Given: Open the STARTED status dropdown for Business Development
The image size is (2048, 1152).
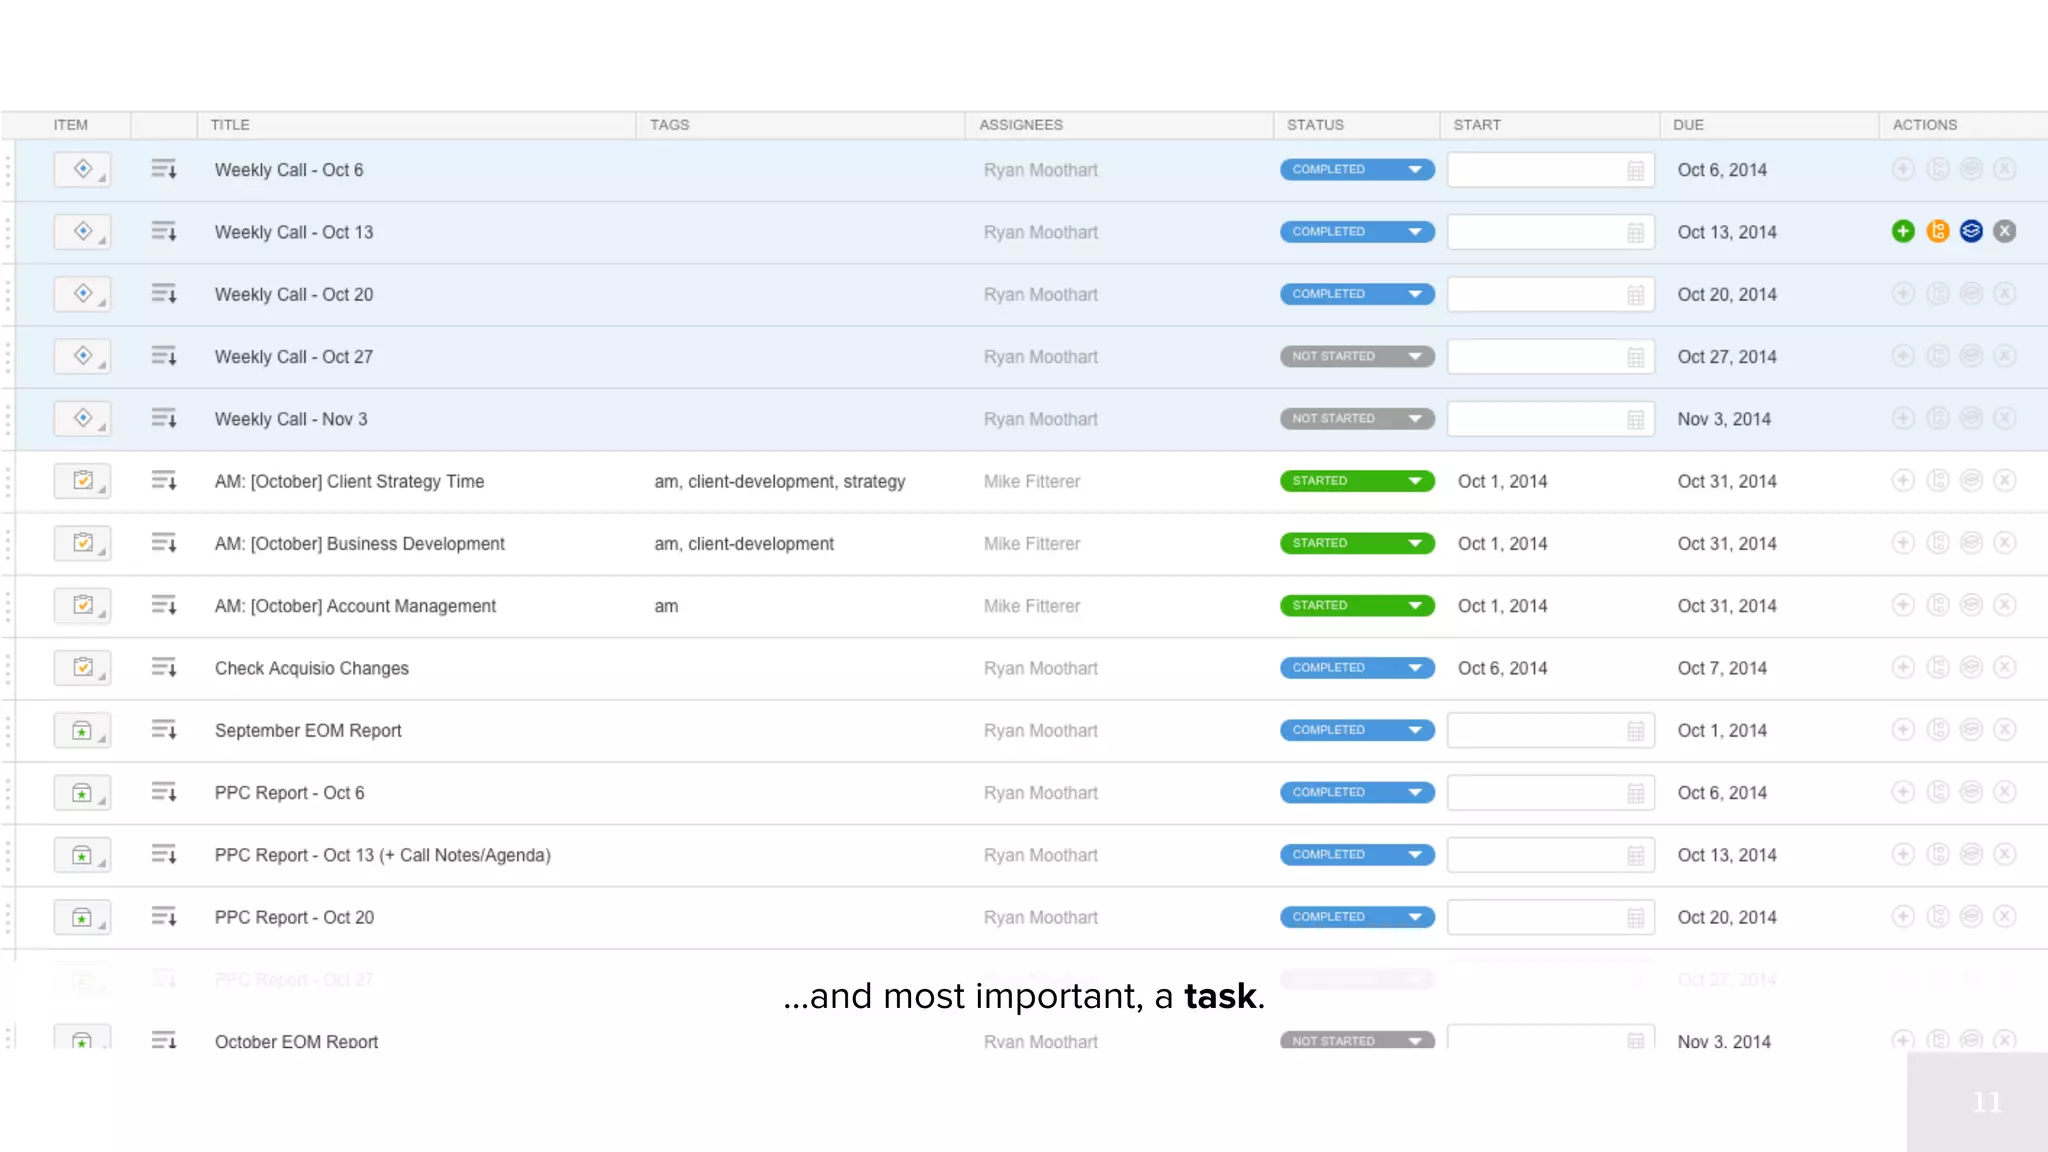Looking at the screenshot, I should tap(1357, 543).
